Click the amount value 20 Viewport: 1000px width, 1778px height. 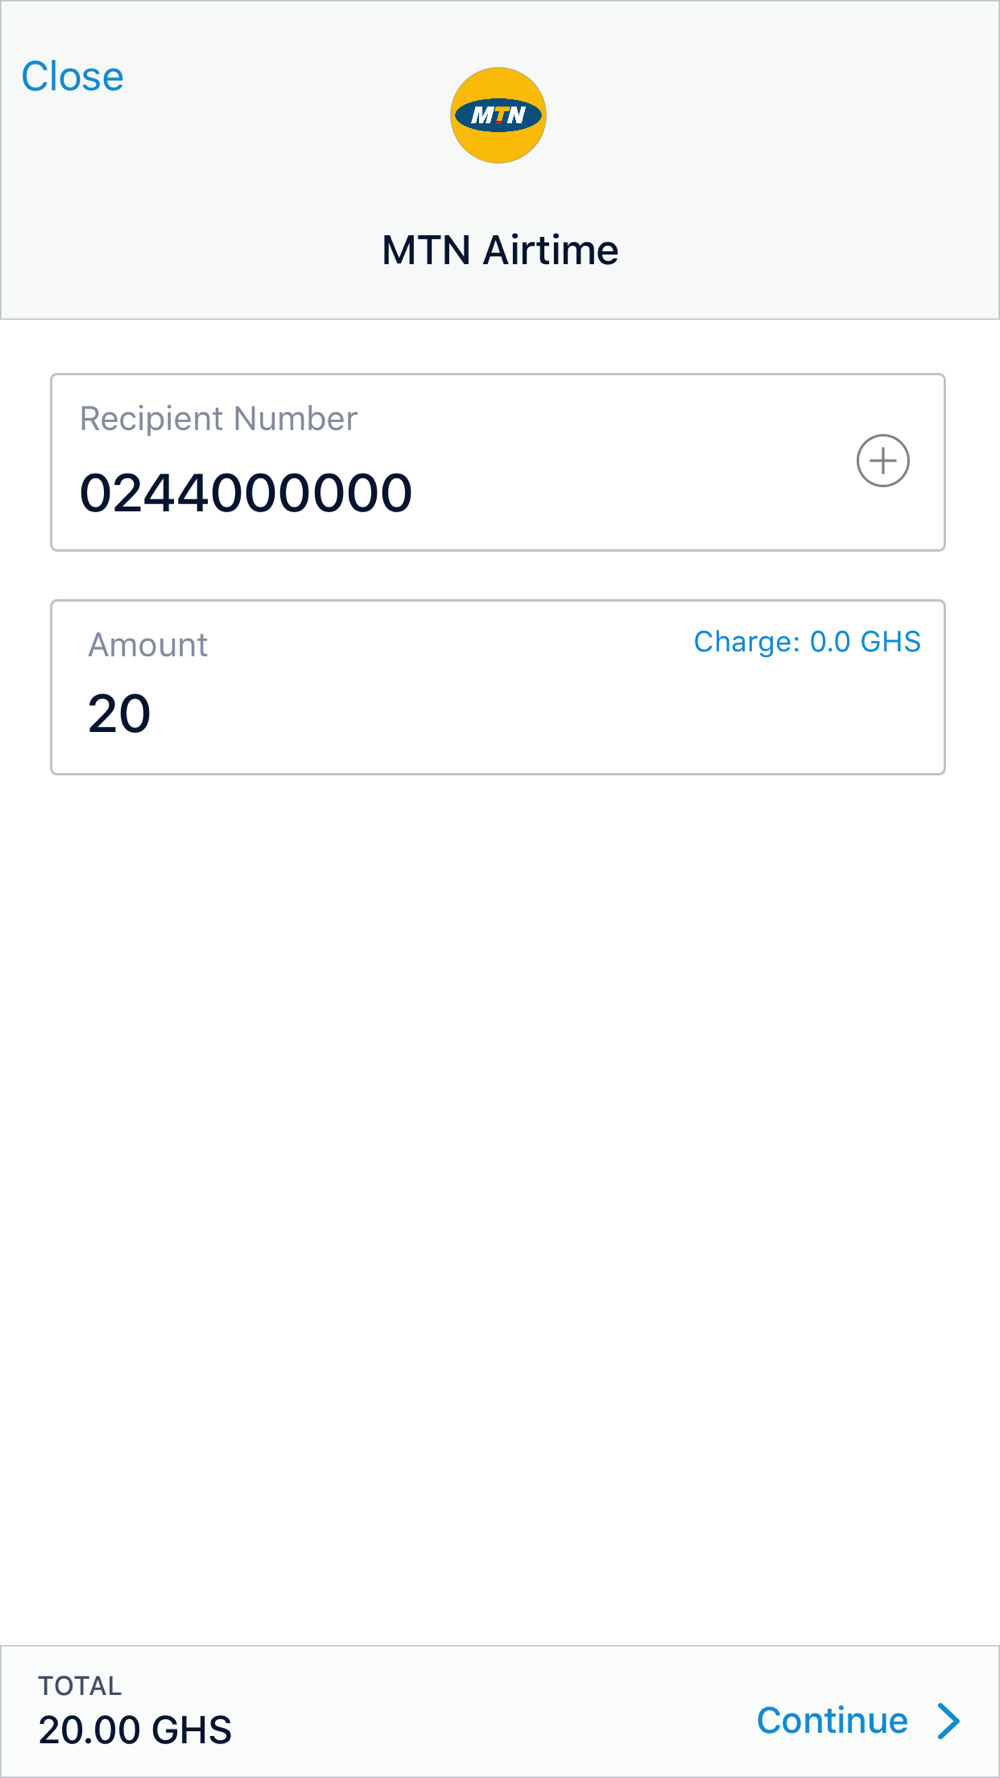[119, 714]
